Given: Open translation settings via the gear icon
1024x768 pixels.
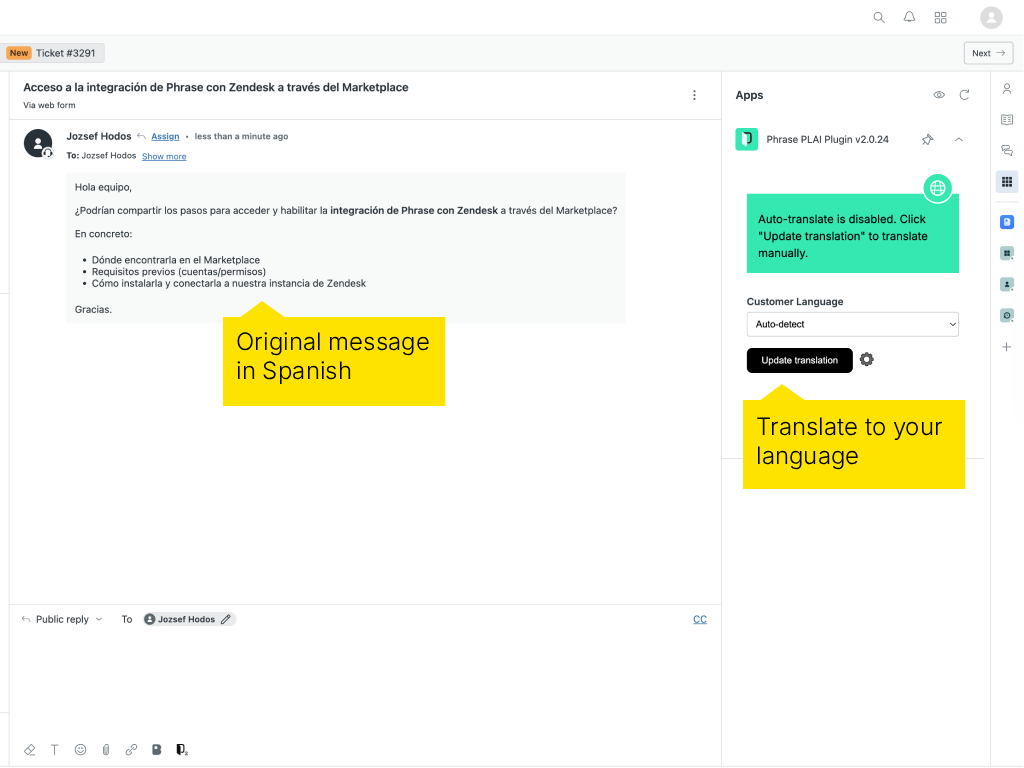Looking at the screenshot, I should (x=866, y=359).
